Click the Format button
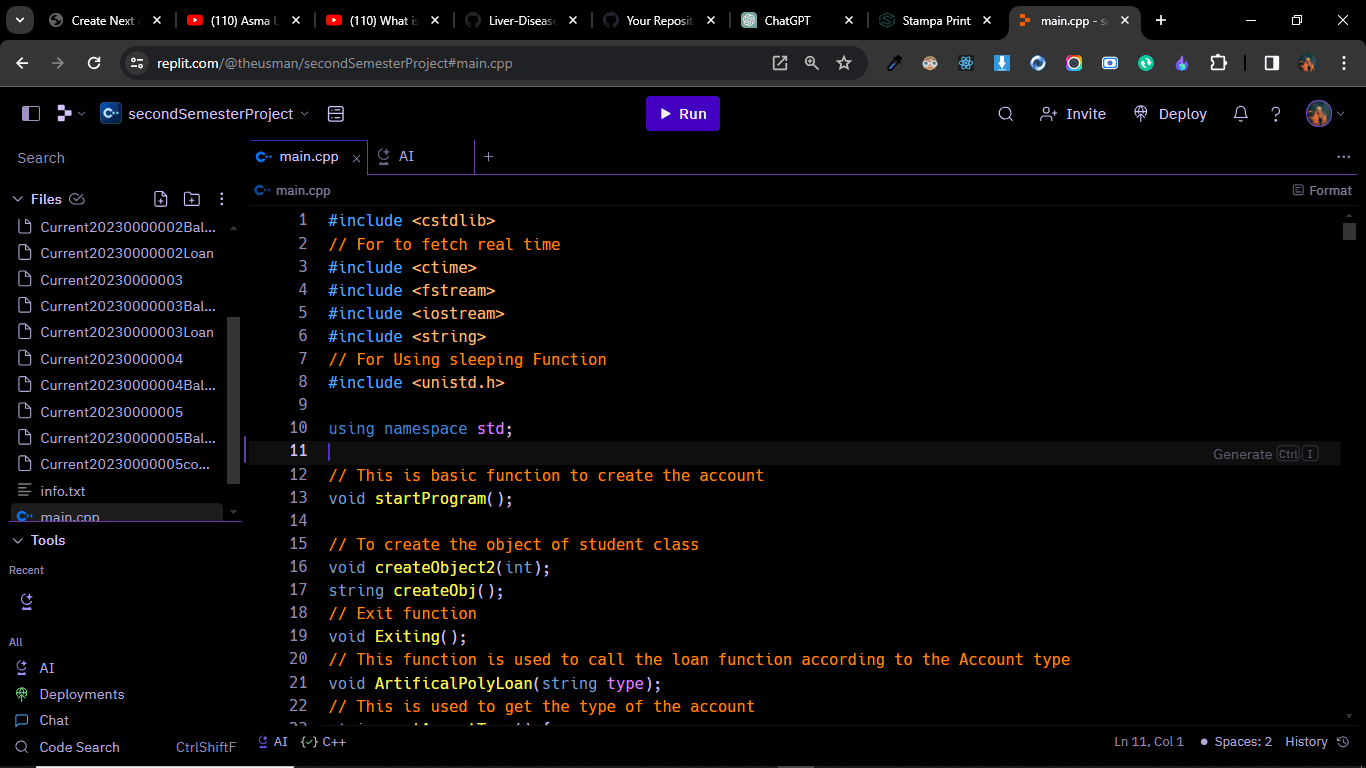This screenshot has height=768, width=1366. (x=1322, y=190)
